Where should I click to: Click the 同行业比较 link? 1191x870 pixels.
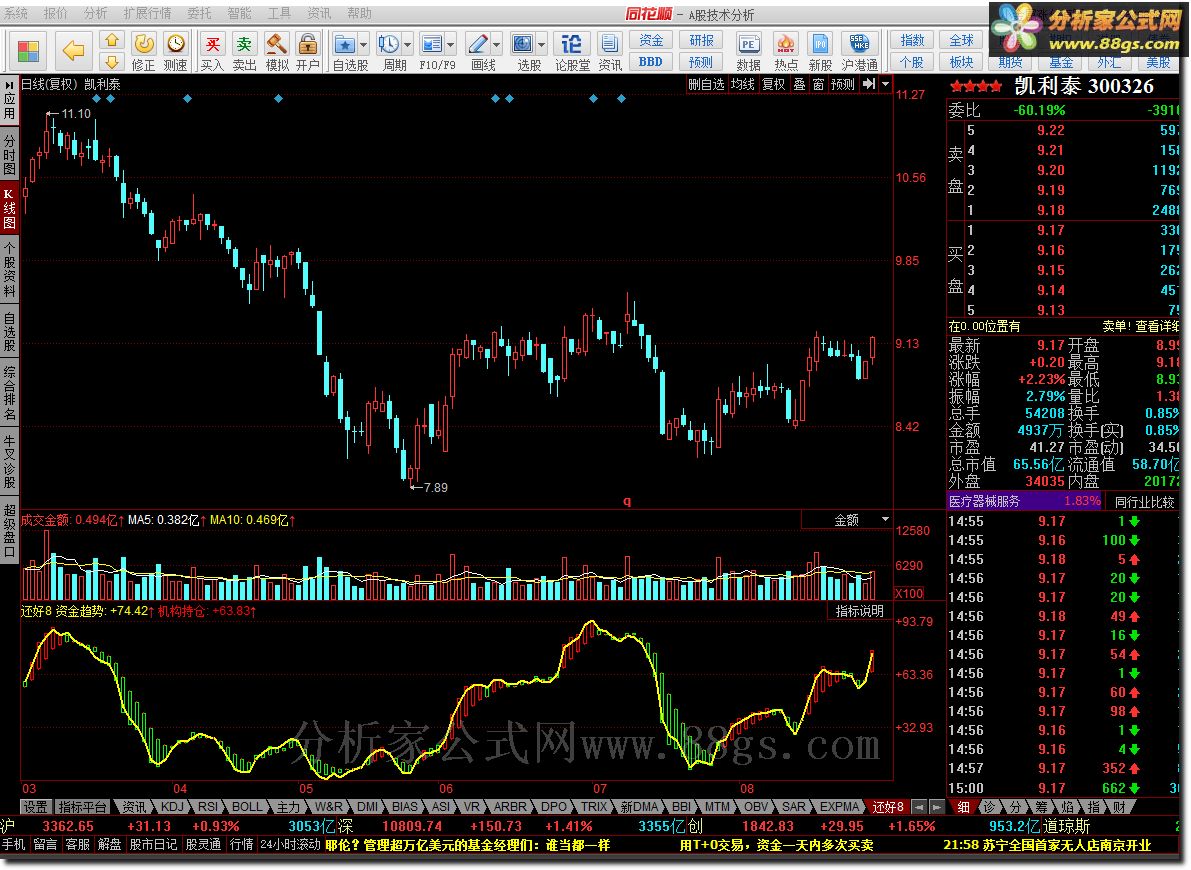(1144, 501)
